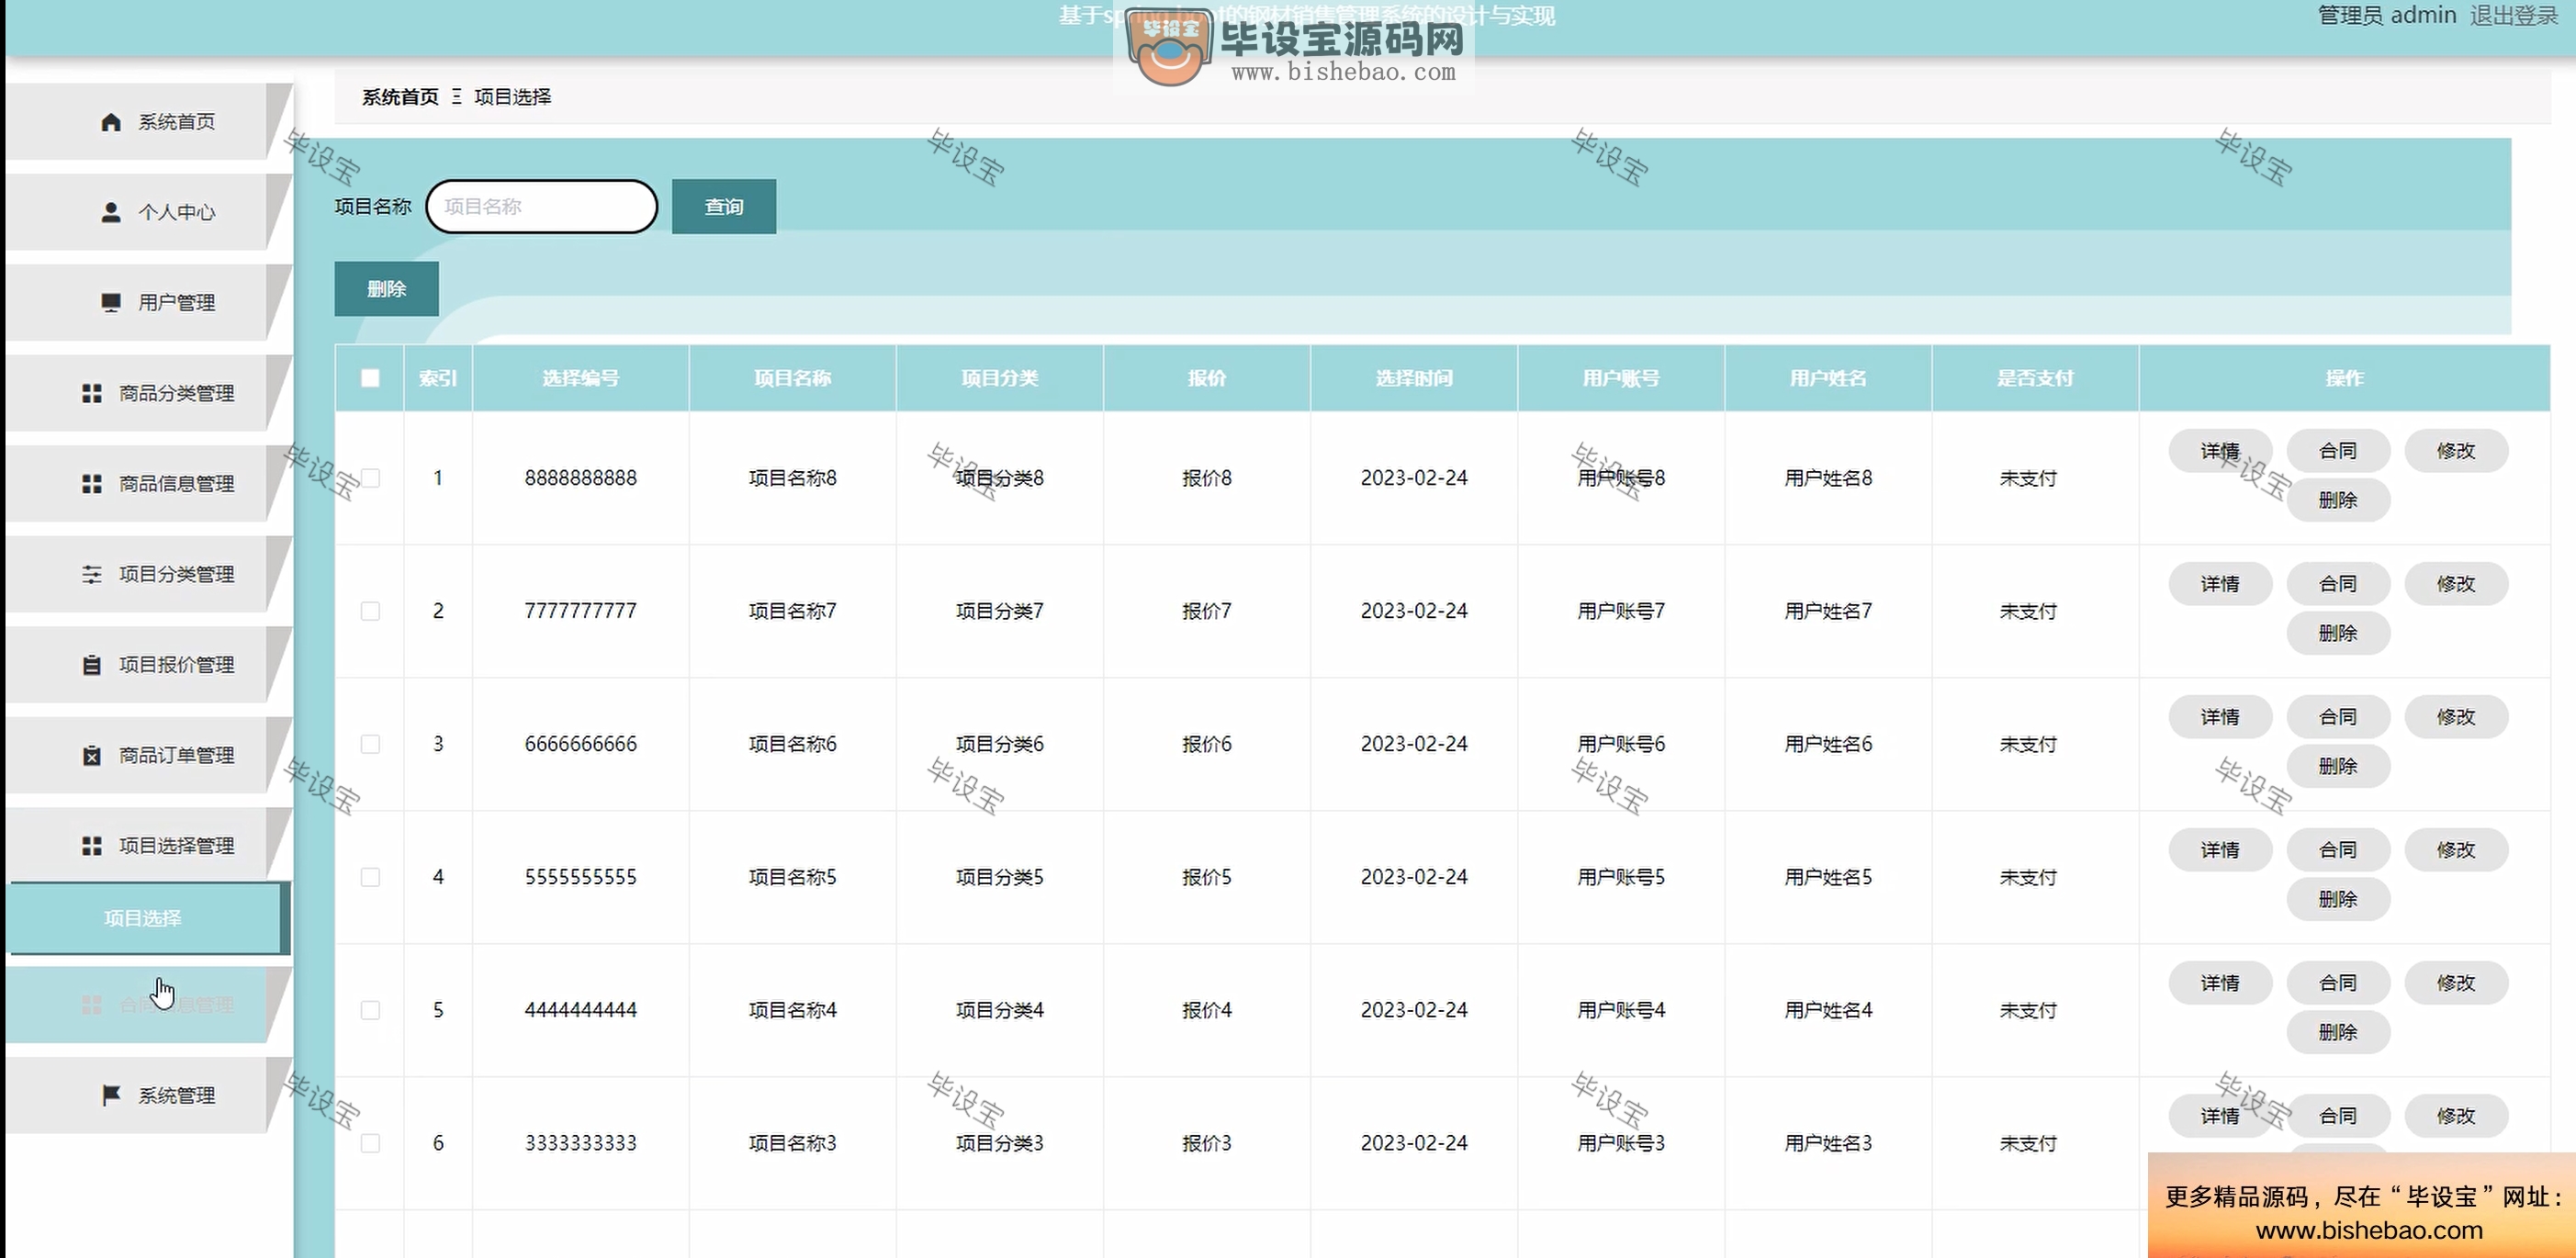Click the grid icon beside 项目选择管理
The height and width of the screenshot is (1258, 2576).
(x=92, y=846)
